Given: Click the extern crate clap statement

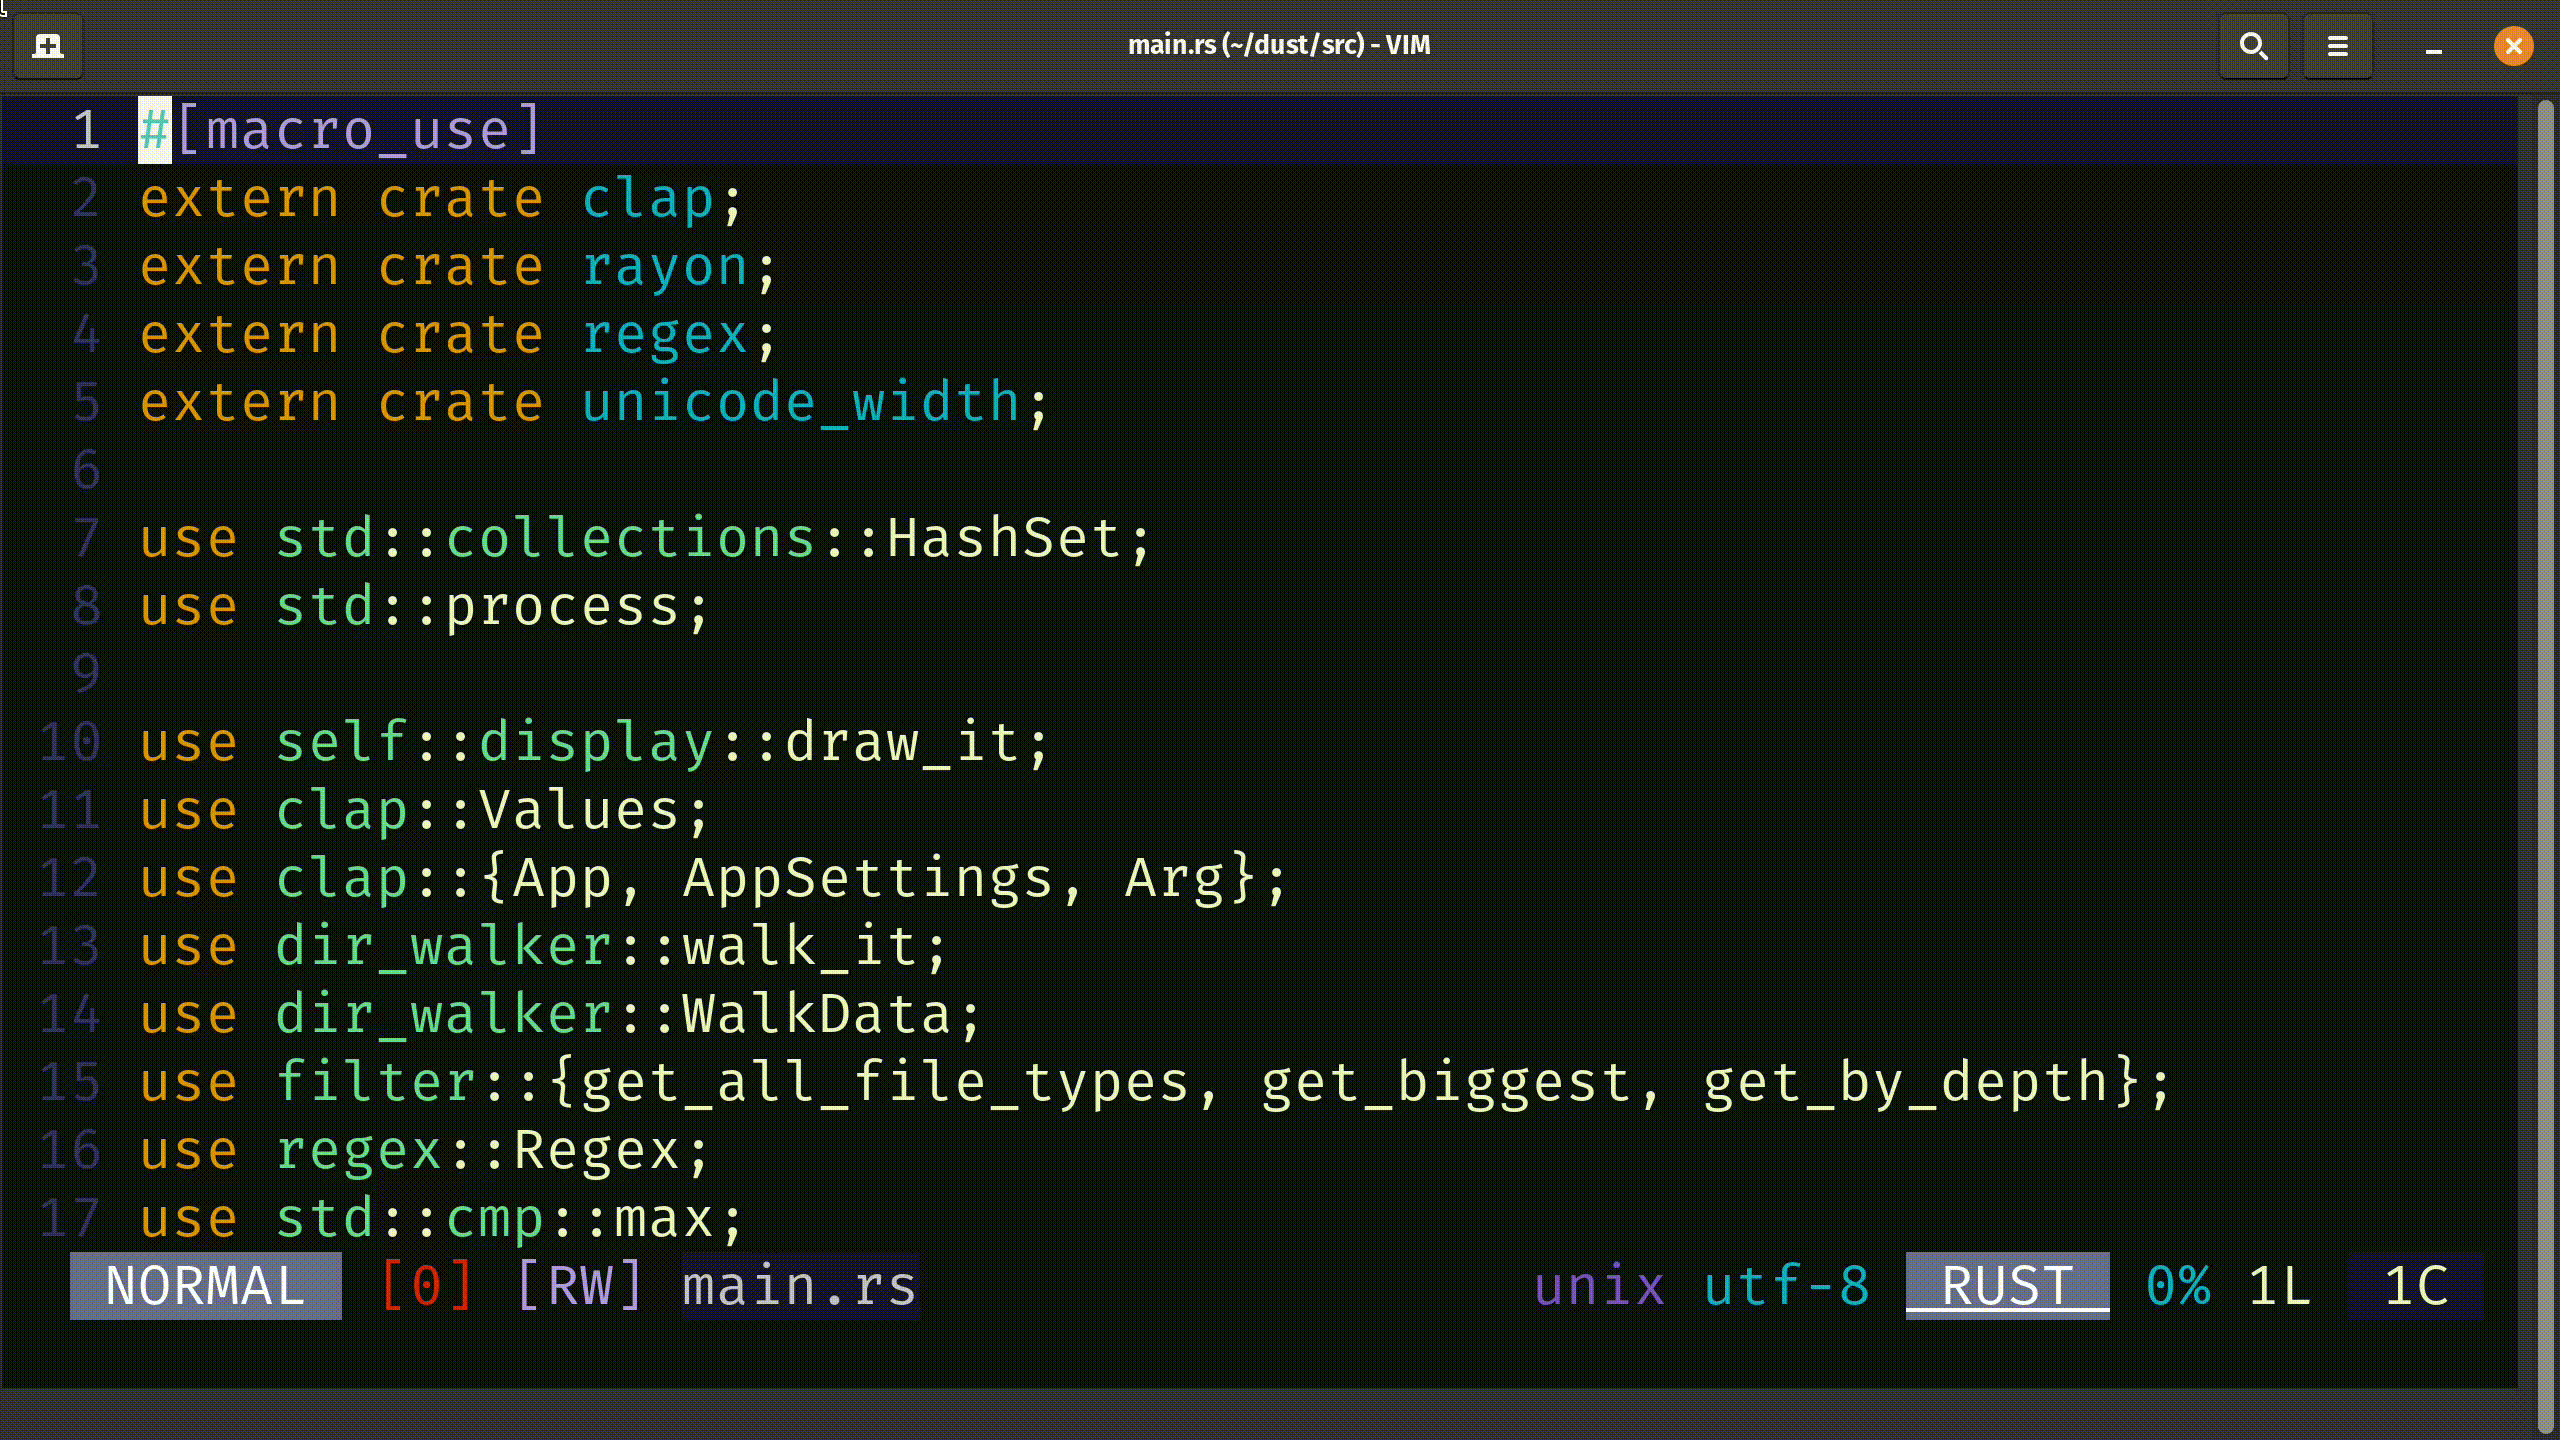Looking at the screenshot, I should pos(440,198).
